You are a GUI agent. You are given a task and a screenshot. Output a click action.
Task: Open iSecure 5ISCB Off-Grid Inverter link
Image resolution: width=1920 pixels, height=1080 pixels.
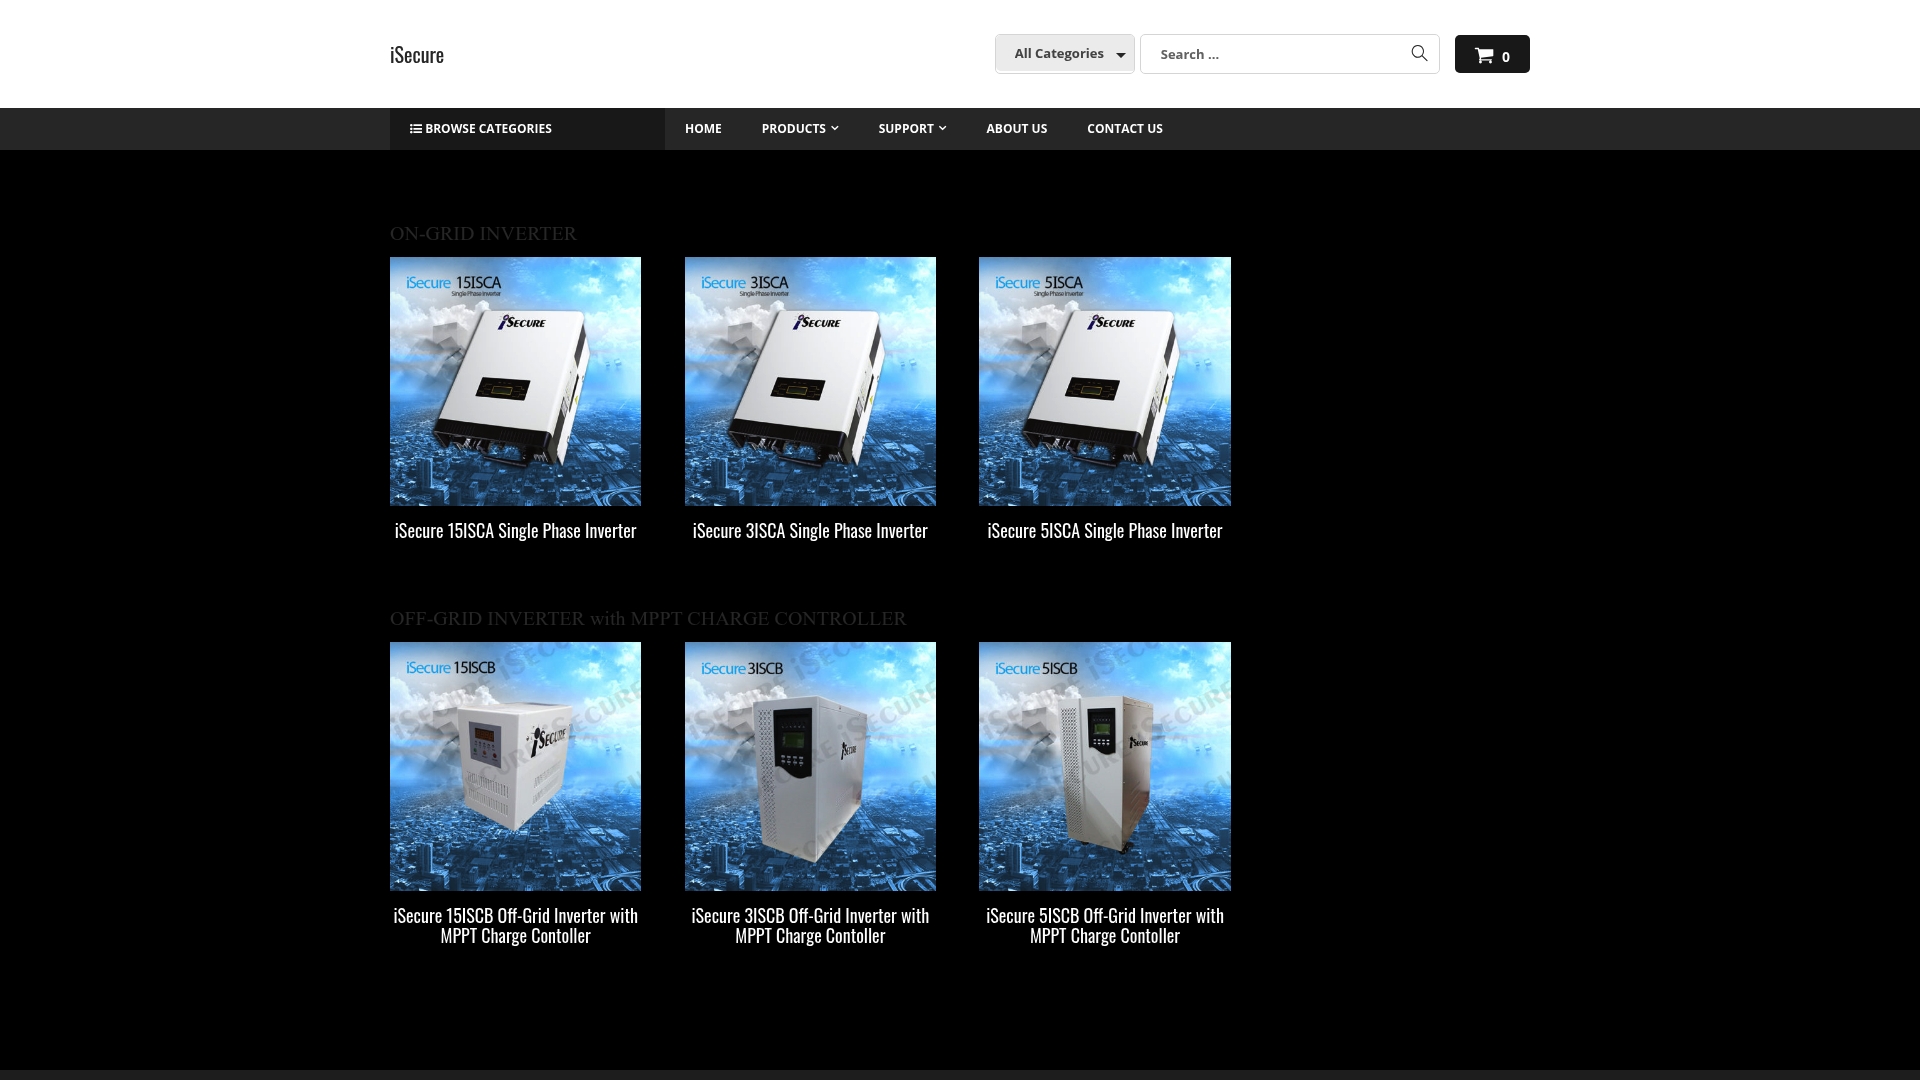pyautogui.click(x=1105, y=926)
